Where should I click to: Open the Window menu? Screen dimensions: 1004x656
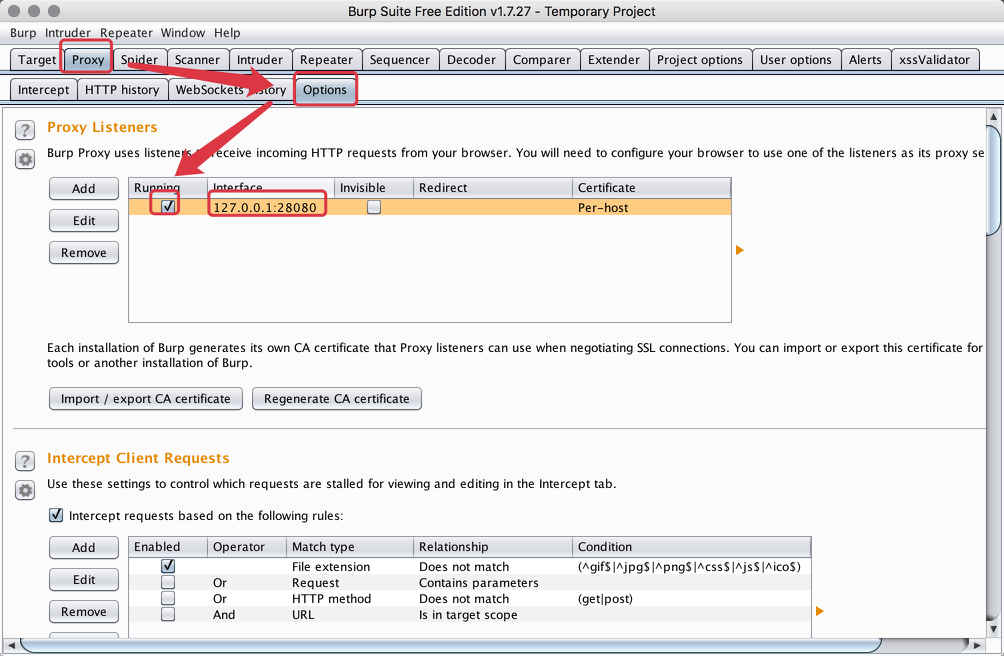[x=182, y=33]
